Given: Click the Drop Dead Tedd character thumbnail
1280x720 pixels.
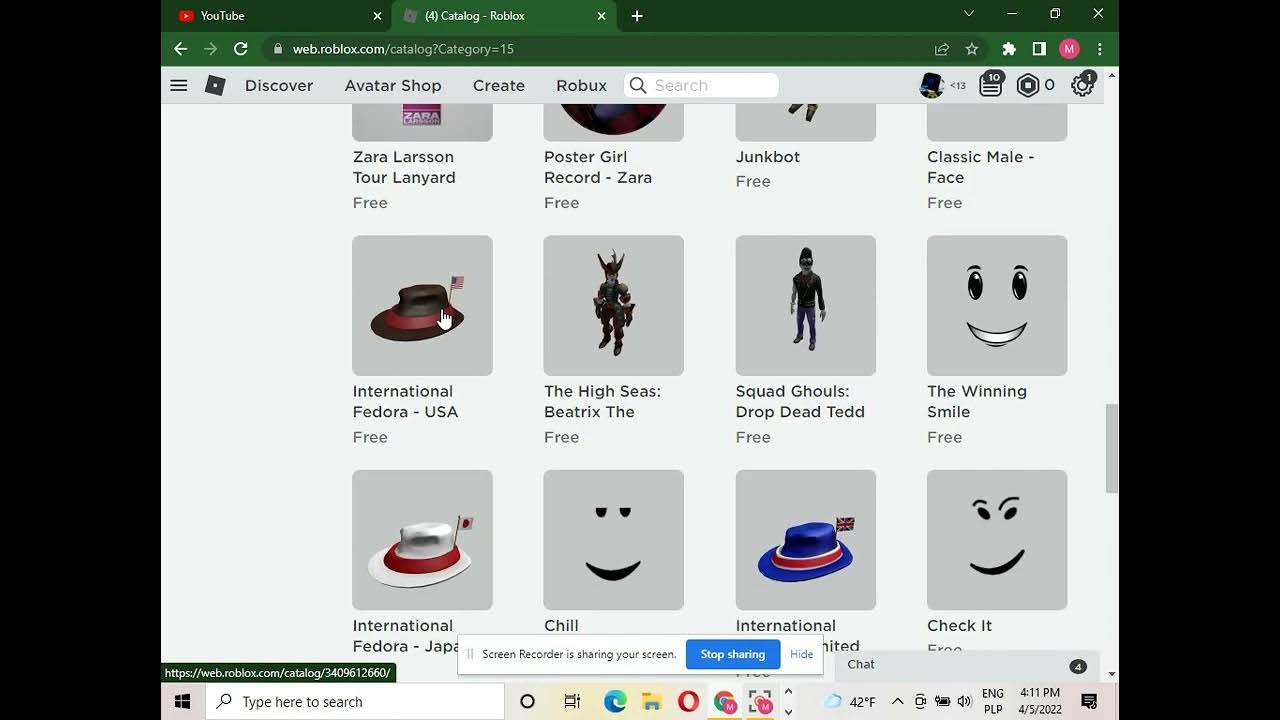Looking at the screenshot, I should tap(806, 306).
